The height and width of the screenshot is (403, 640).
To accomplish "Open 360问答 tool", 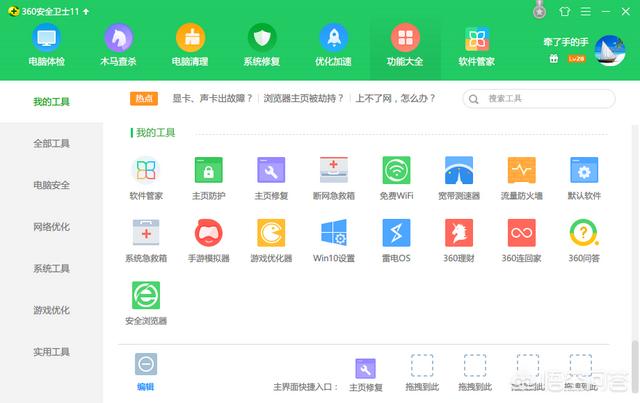I will pos(584,240).
